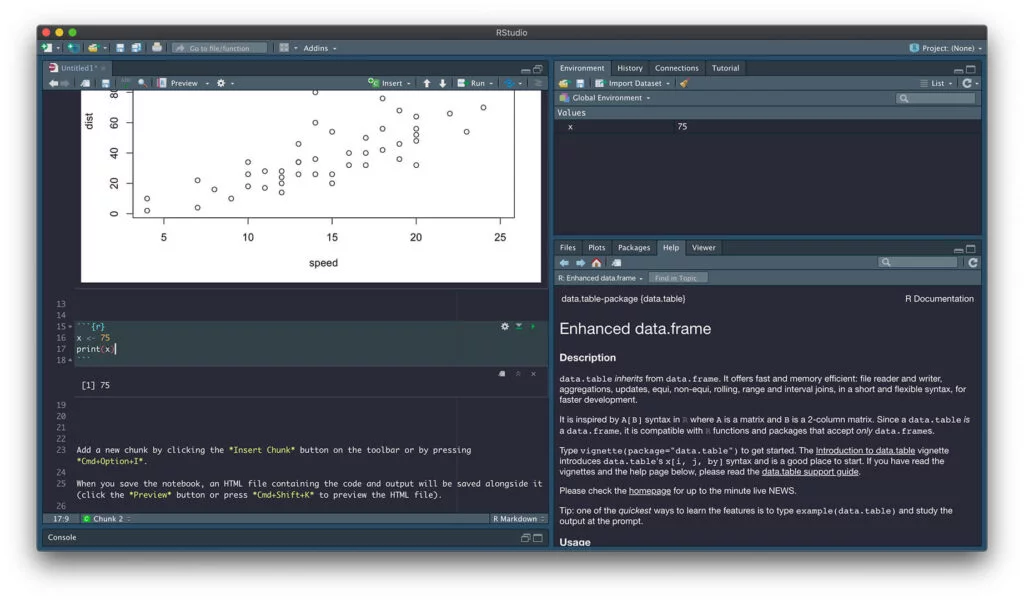Switch to the History tab
This screenshot has width=1024, height=600.
pyautogui.click(x=630, y=68)
